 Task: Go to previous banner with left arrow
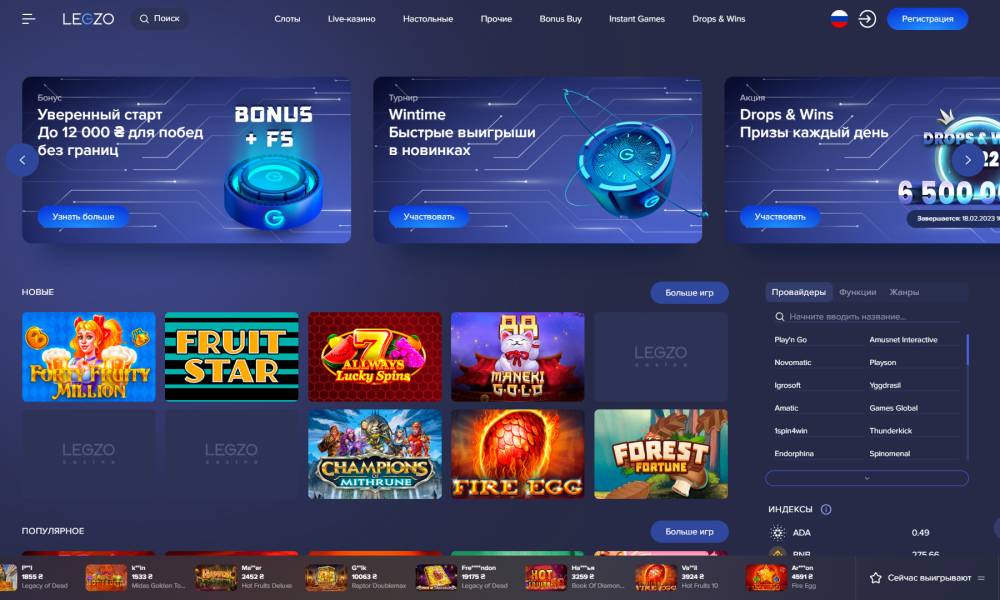[x=22, y=160]
